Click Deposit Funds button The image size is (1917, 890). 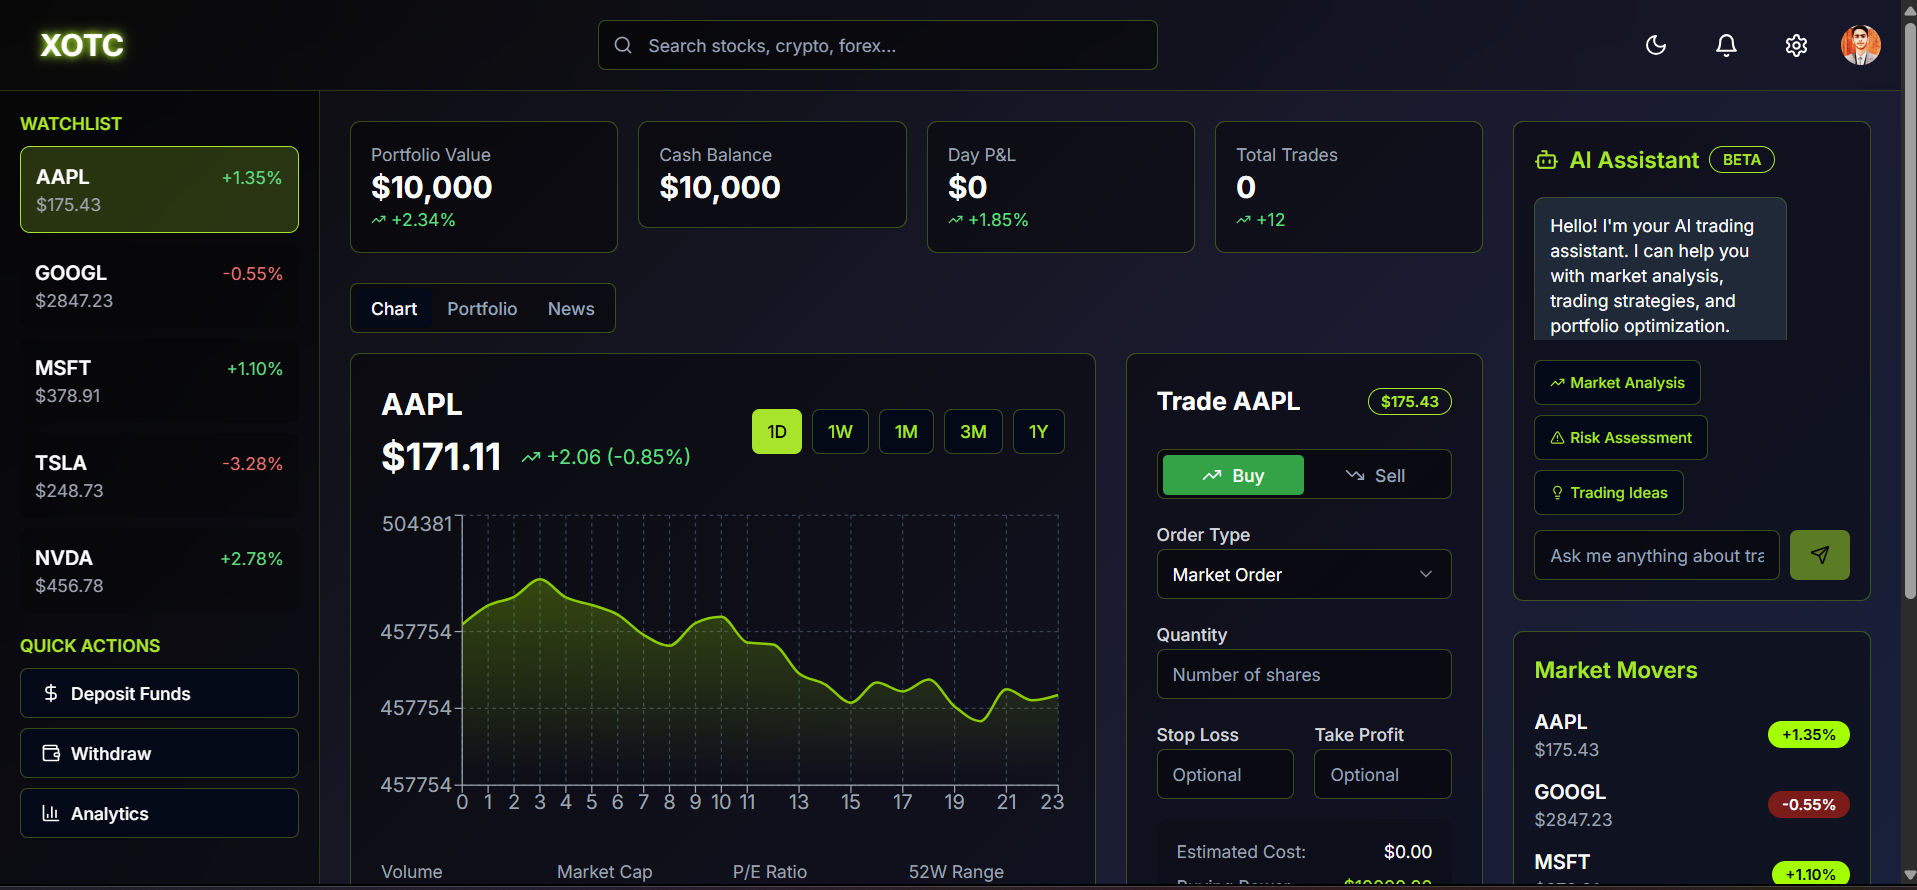159,693
